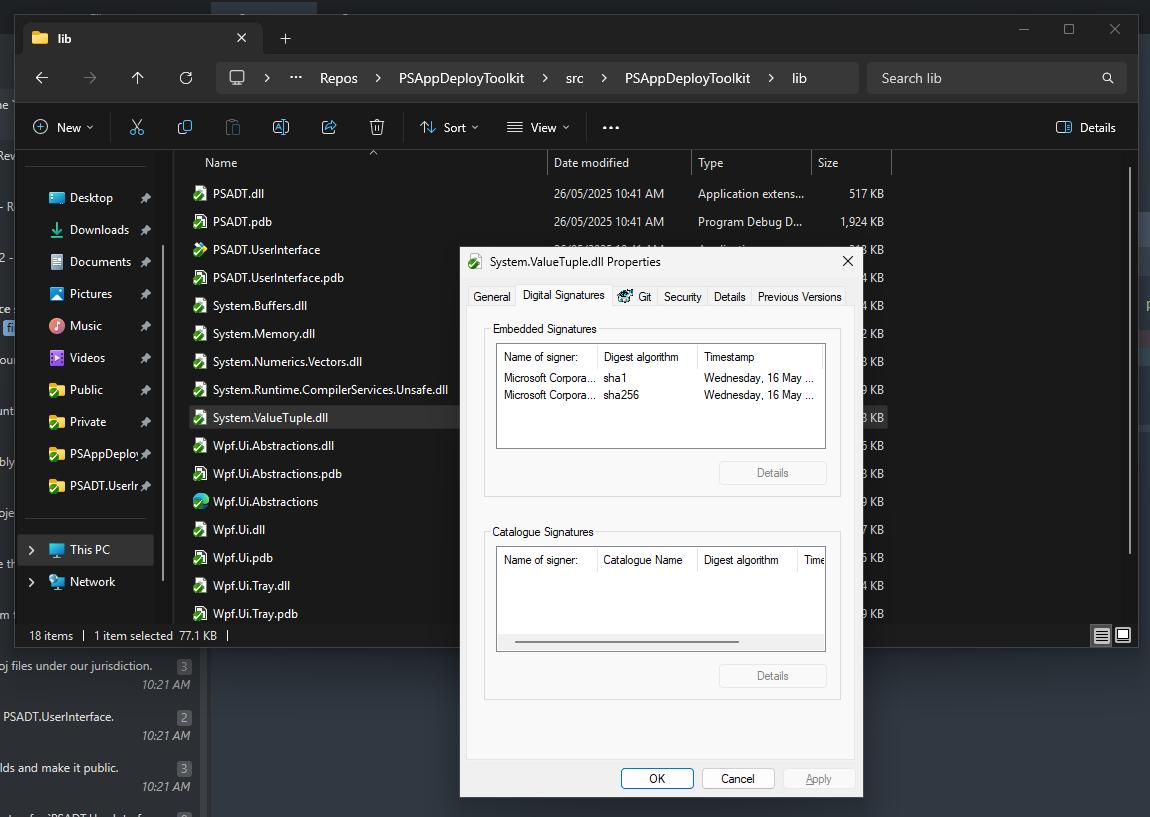Open the Sort dropdown menu
Viewport: 1150px width, 817px height.
[x=449, y=127]
